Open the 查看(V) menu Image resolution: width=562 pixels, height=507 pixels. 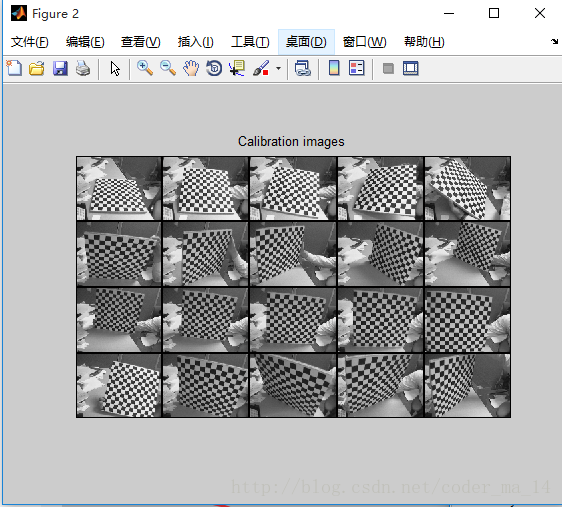pos(140,42)
